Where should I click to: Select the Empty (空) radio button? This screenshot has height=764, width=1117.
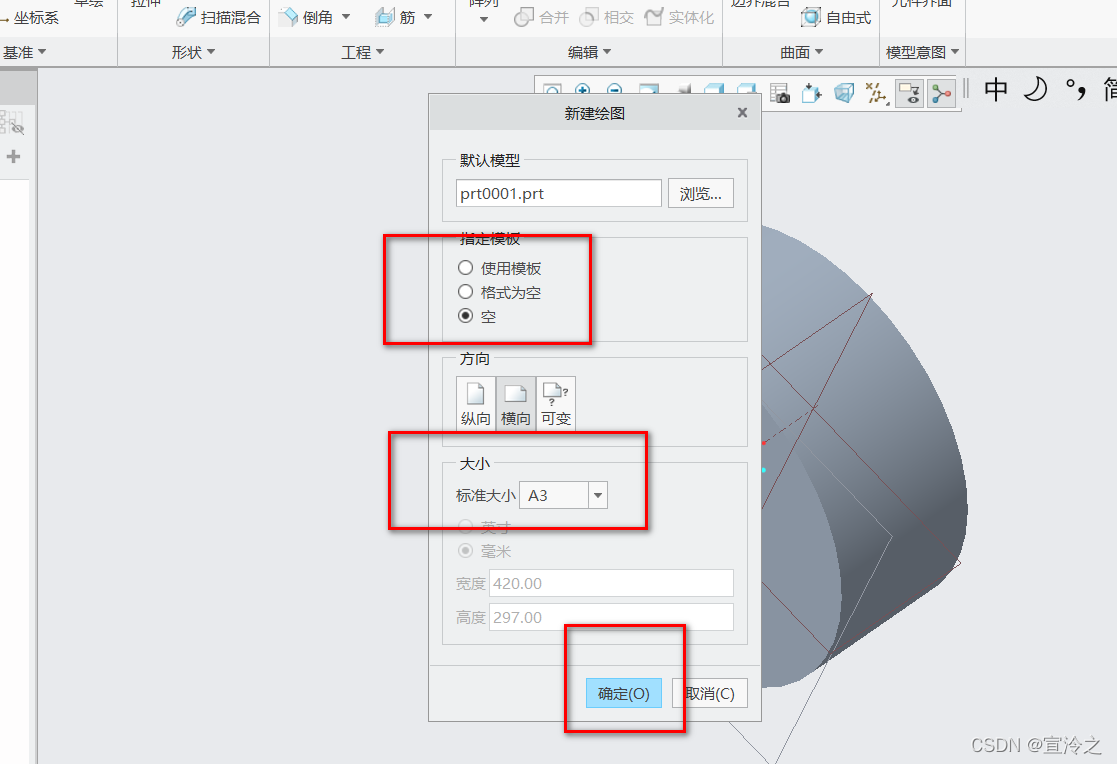coord(465,316)
